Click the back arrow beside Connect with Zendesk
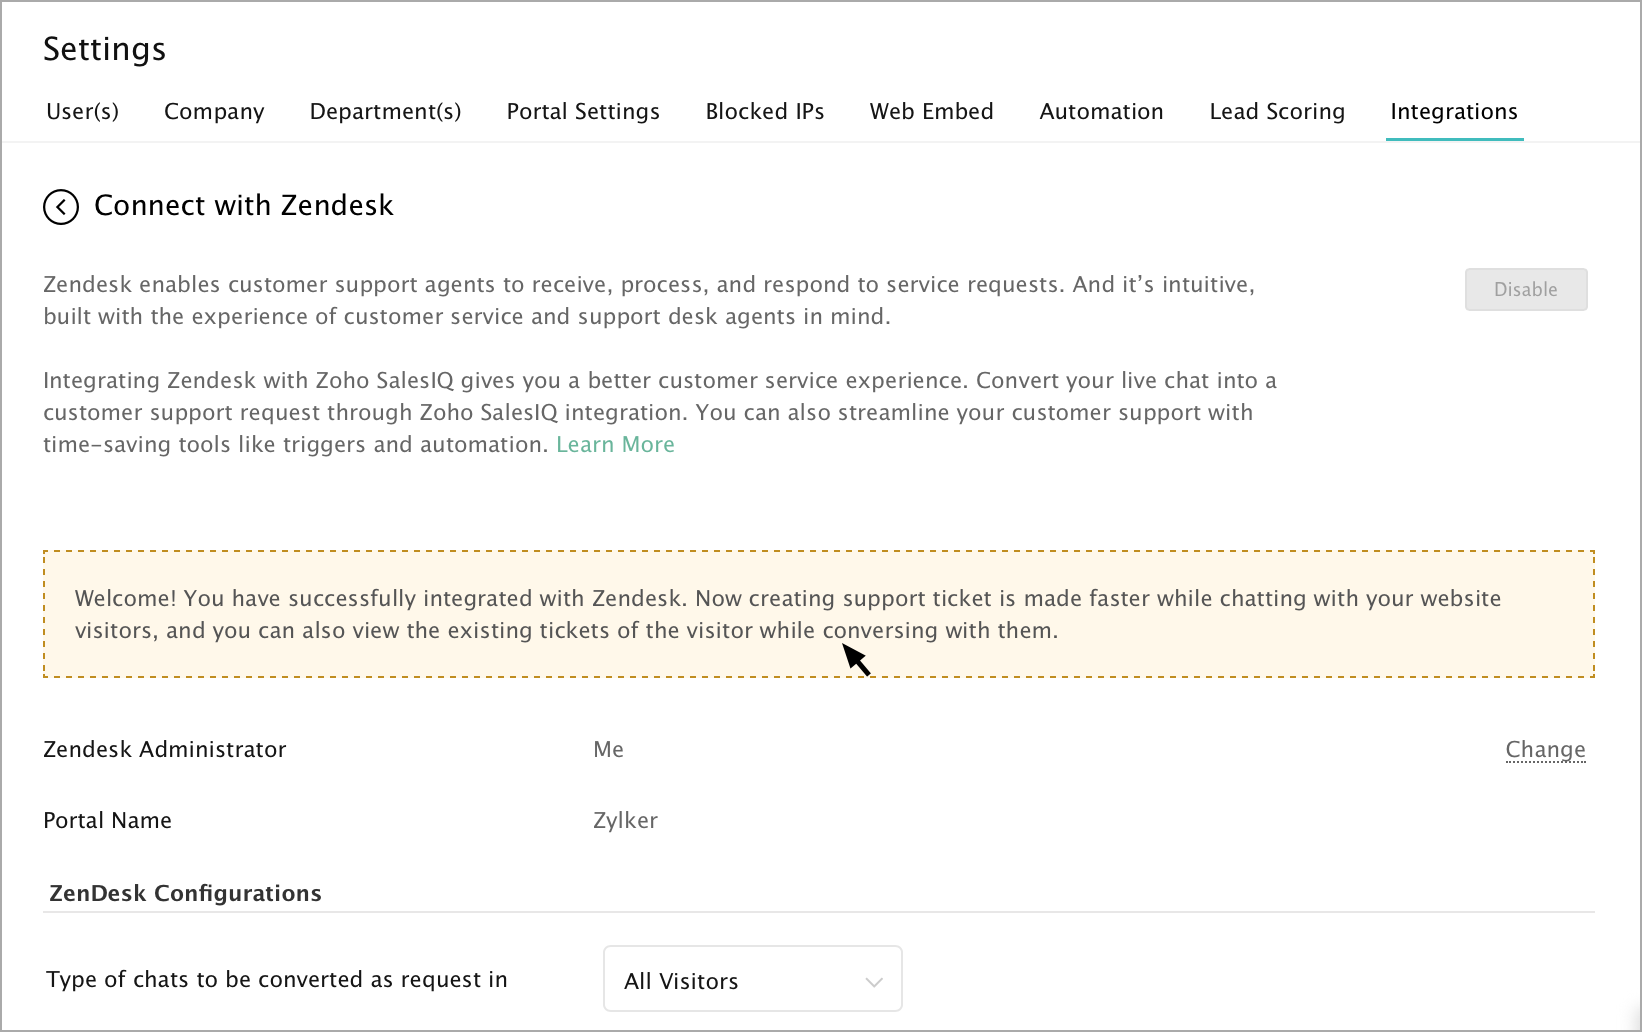The image size is (1642, 1032). [x=61, y=207]
